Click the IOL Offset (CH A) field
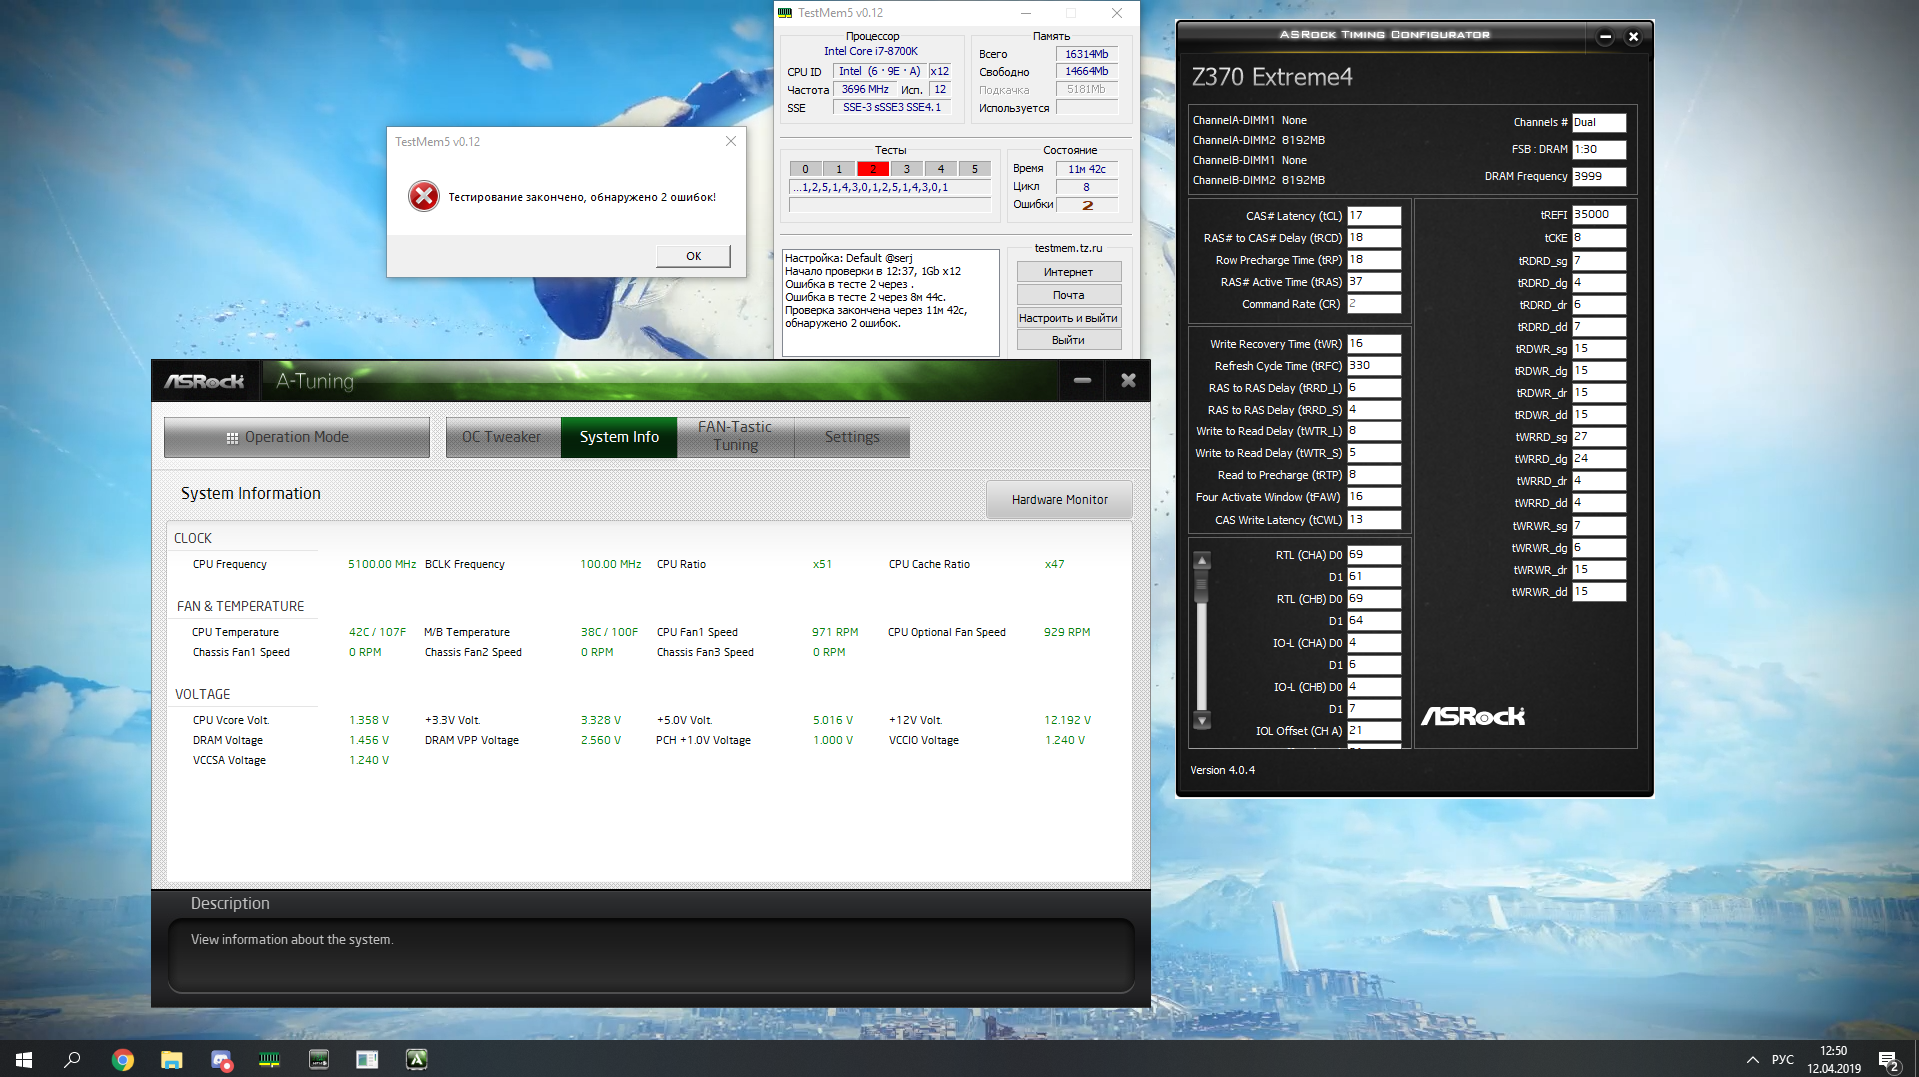Screen dimensions: 1919x1077 pos(1374,731)
